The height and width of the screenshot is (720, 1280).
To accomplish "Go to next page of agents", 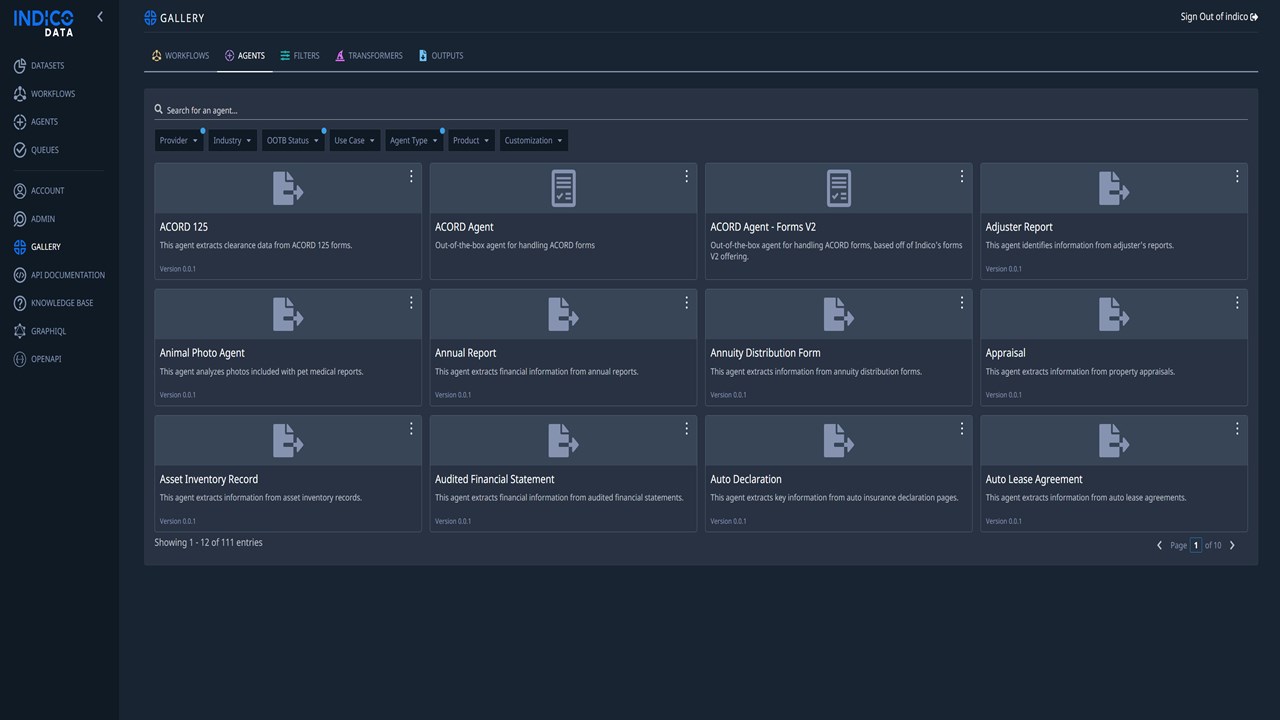I will [x=1232, y=546].
